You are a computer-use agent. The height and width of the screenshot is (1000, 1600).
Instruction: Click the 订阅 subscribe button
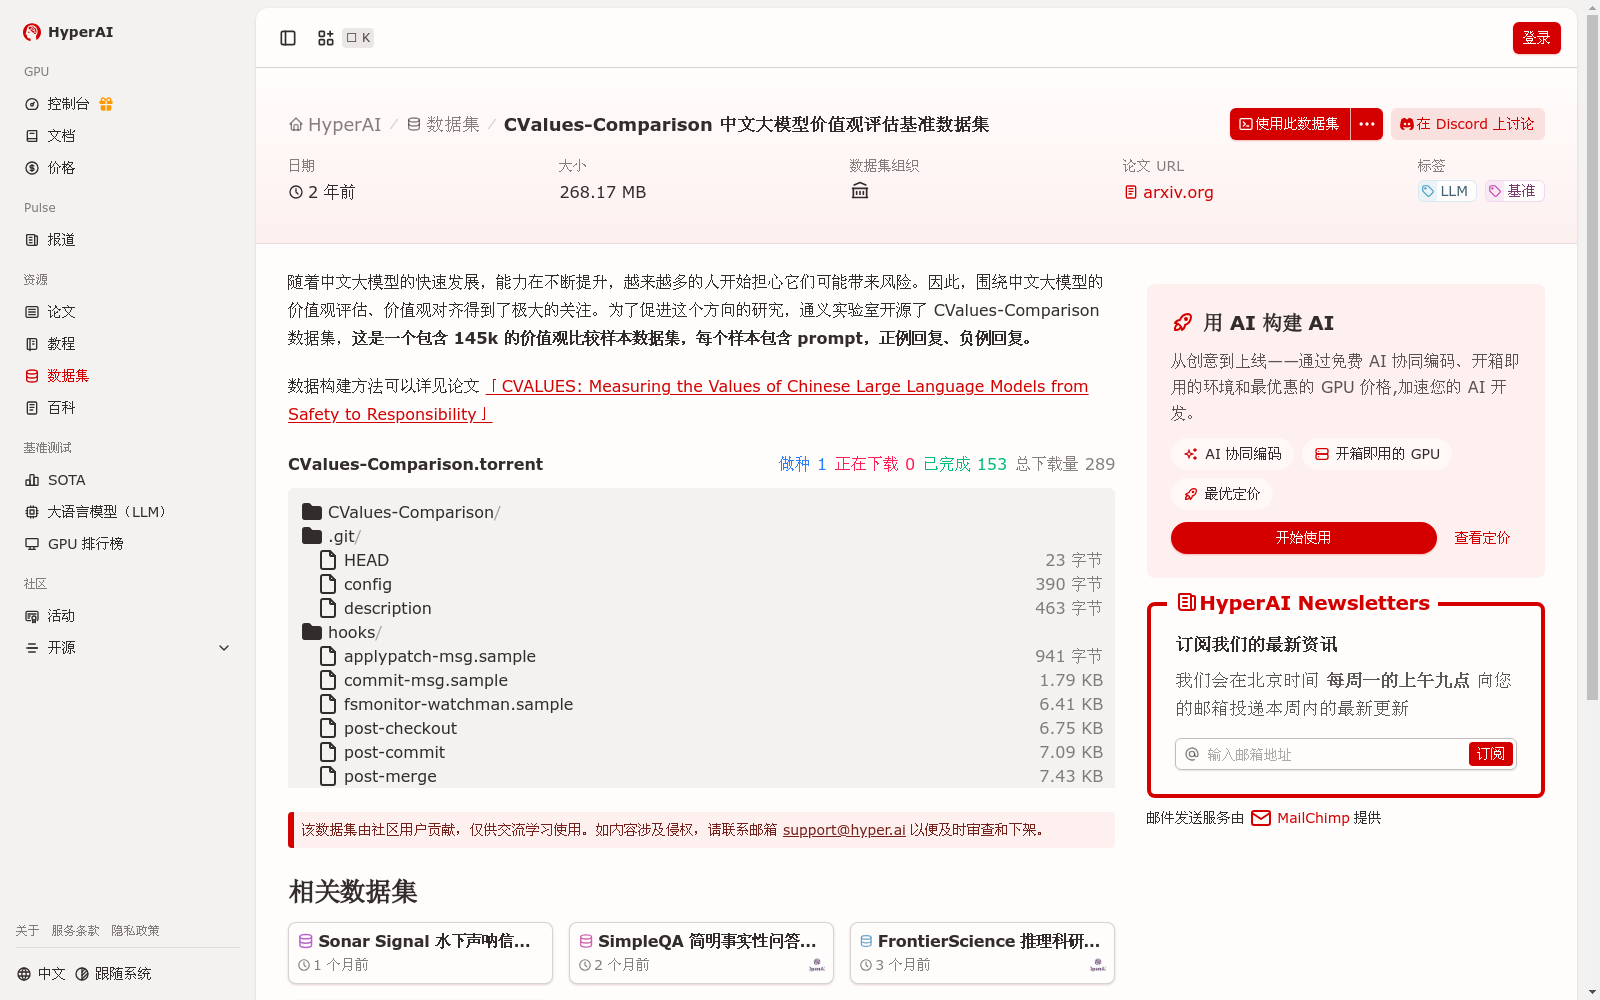pyautogui.click(x=1490, y=754)
